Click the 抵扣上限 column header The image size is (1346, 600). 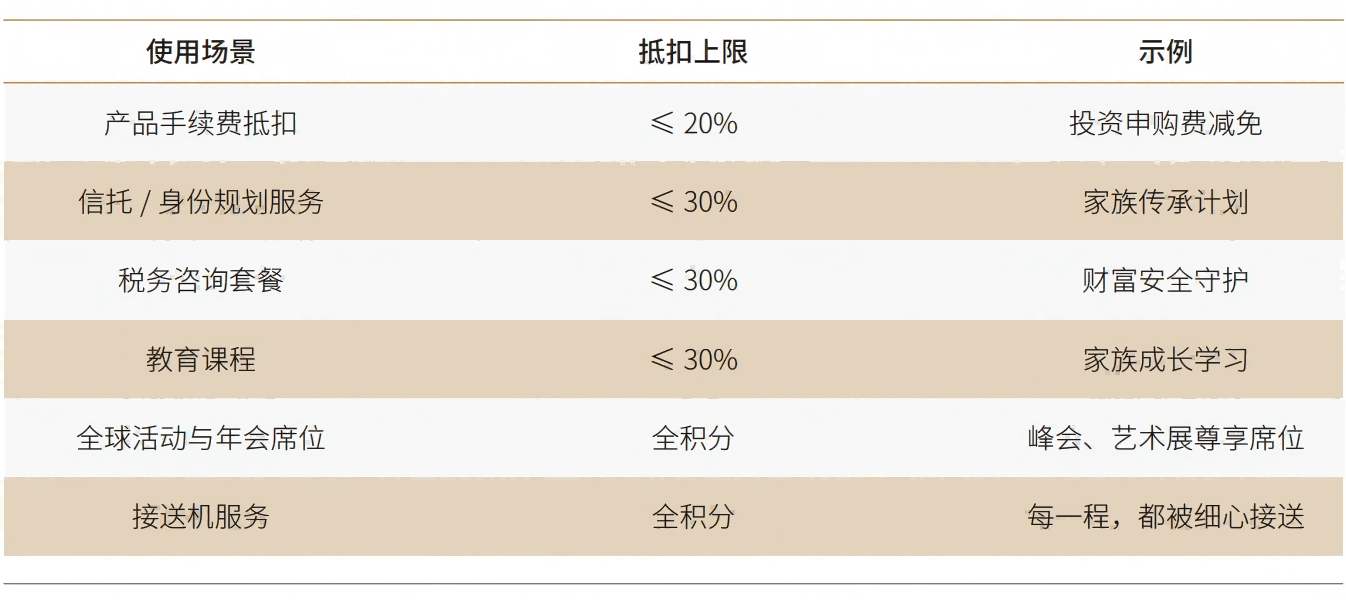(x=693, y=52)
